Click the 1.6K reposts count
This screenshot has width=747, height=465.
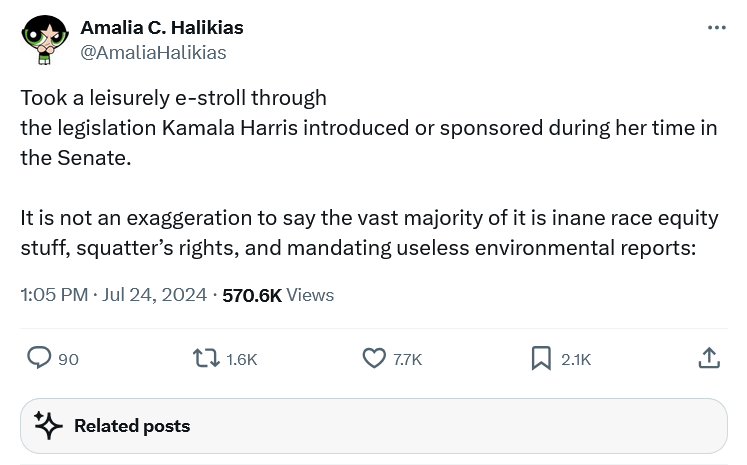[x=242, y=359]
